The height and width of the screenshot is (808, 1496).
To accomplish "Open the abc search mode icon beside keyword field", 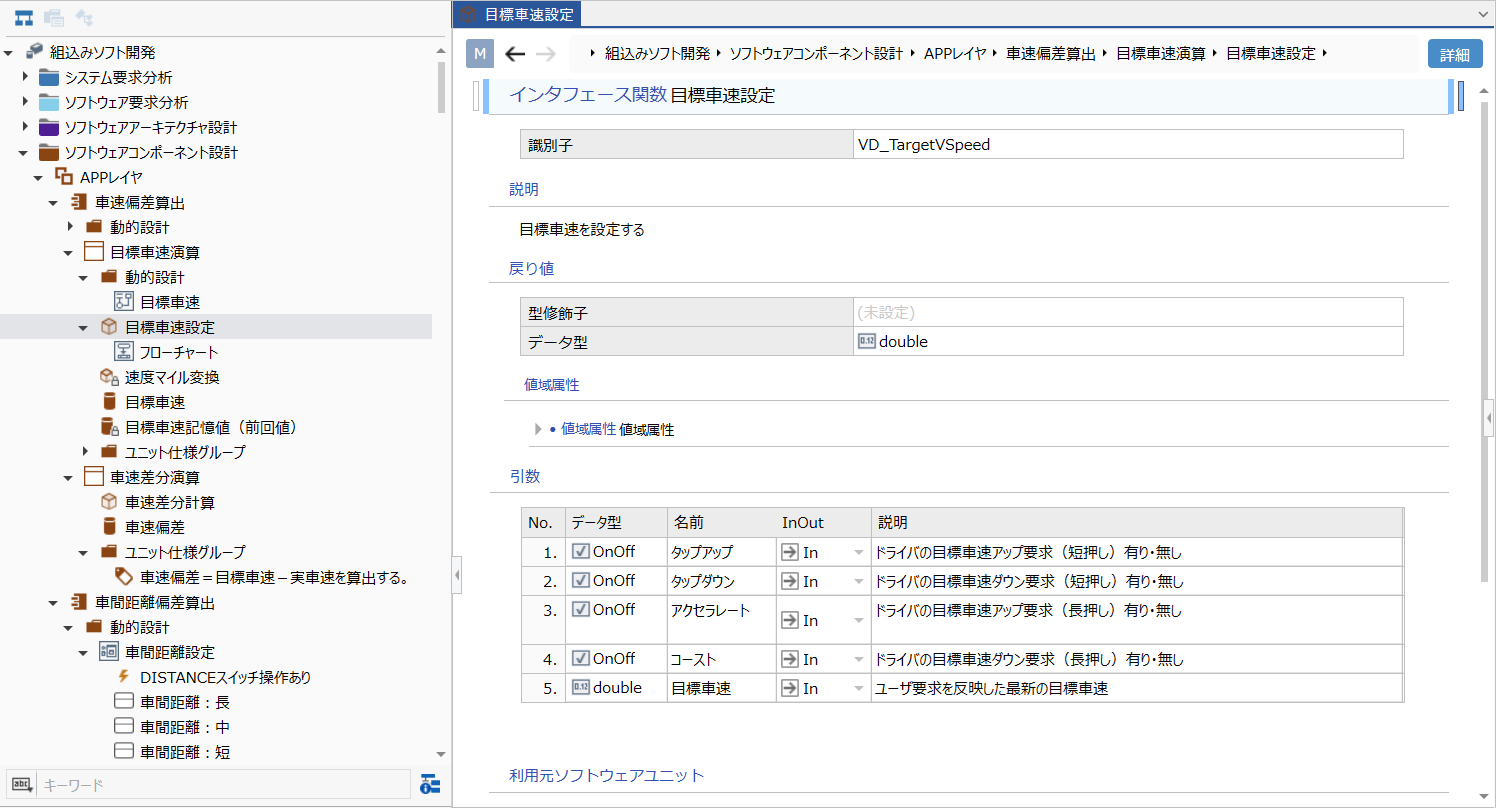I will point(22,785).
